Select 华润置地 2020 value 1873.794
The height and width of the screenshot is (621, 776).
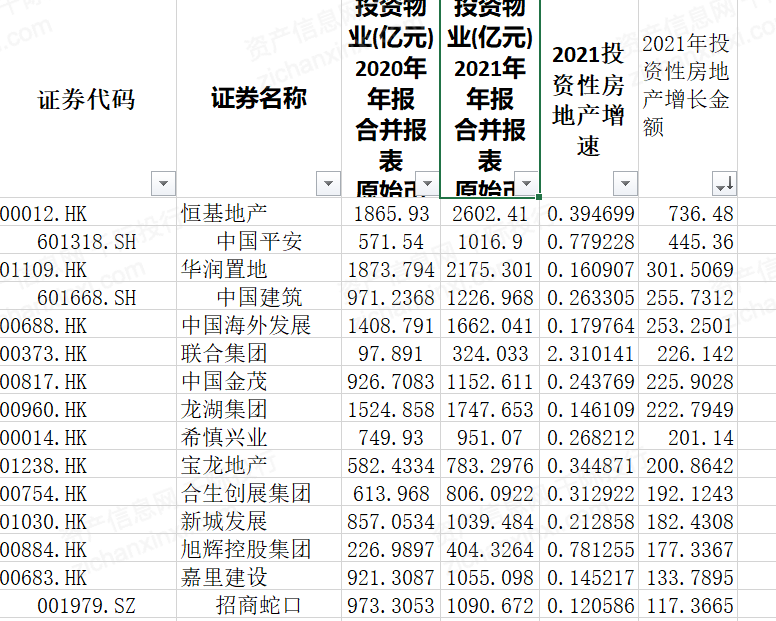(391, 270)
